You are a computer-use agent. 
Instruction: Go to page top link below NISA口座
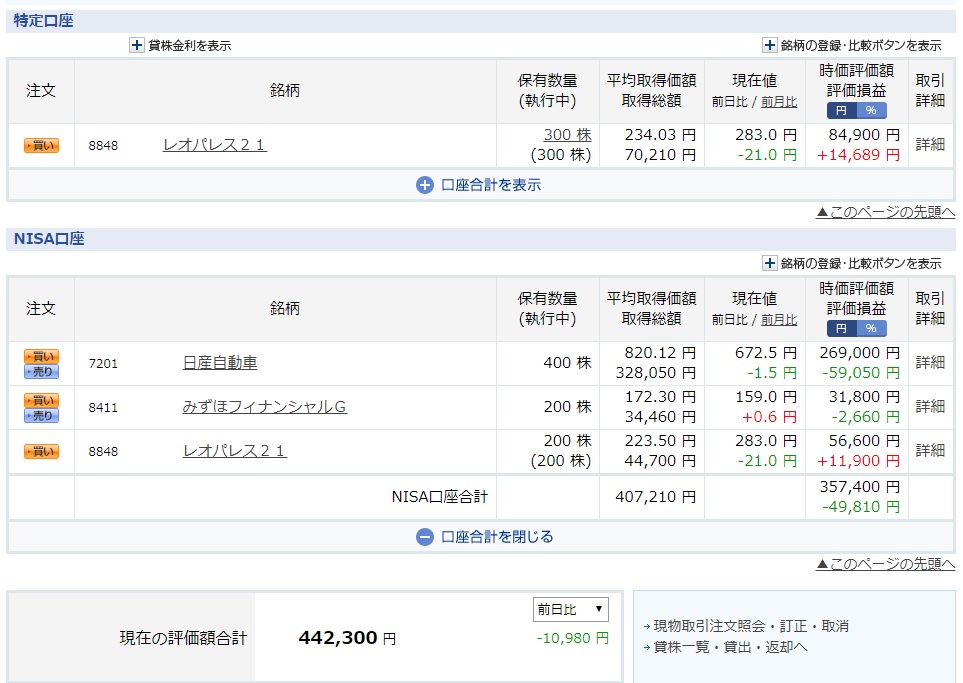[886, 564]
